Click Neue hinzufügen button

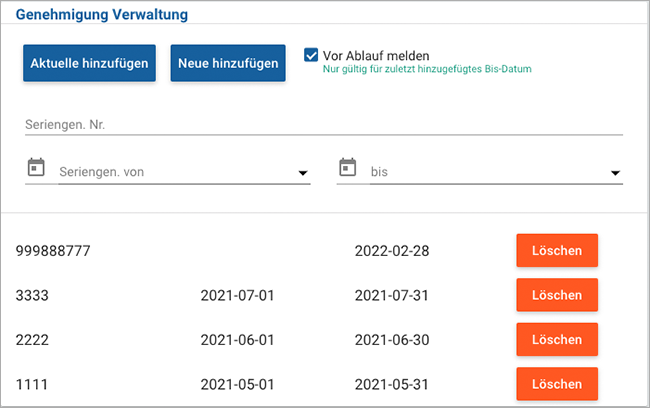(228, 63)
